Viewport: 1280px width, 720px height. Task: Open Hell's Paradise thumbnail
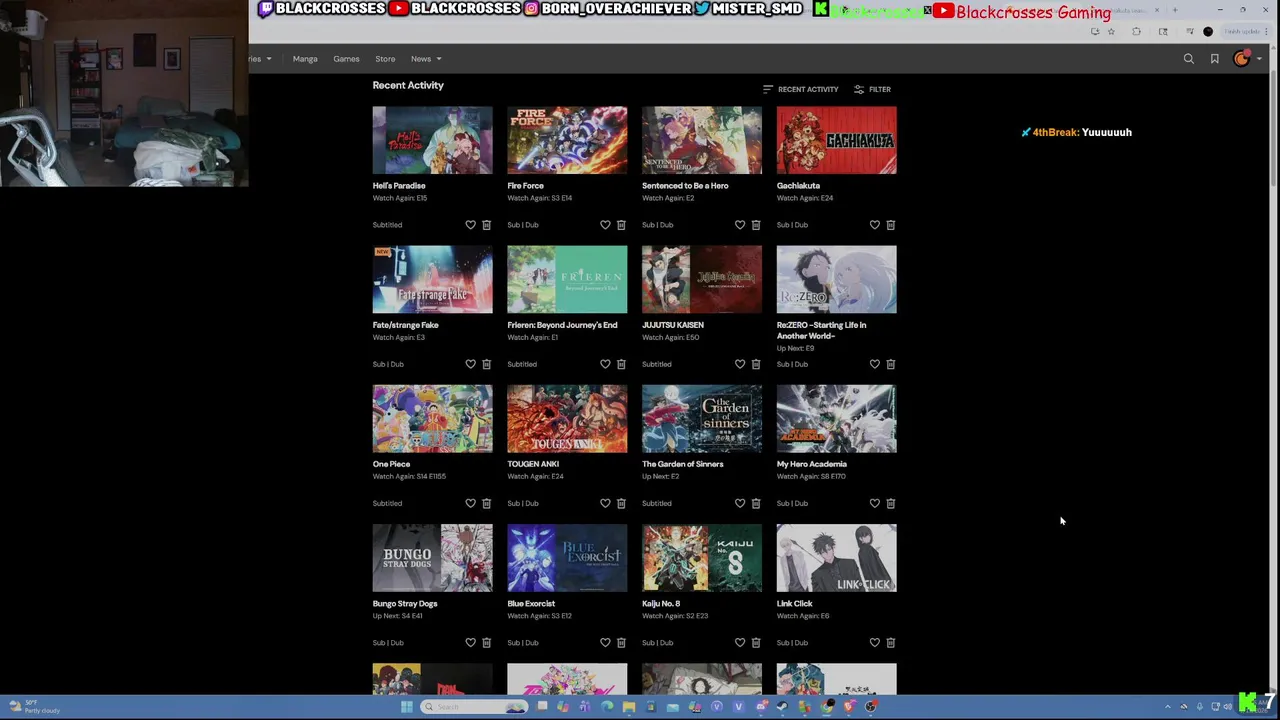pyautogui.click(x=433, y=140)
